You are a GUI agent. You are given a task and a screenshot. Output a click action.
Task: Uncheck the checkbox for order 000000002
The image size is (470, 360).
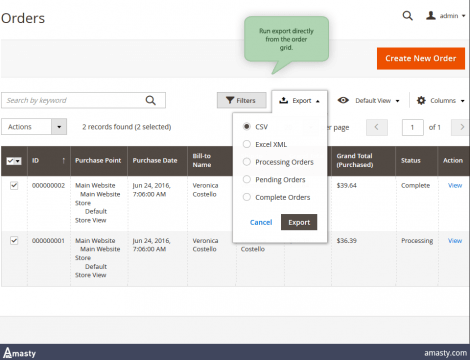tap(14, 185)
